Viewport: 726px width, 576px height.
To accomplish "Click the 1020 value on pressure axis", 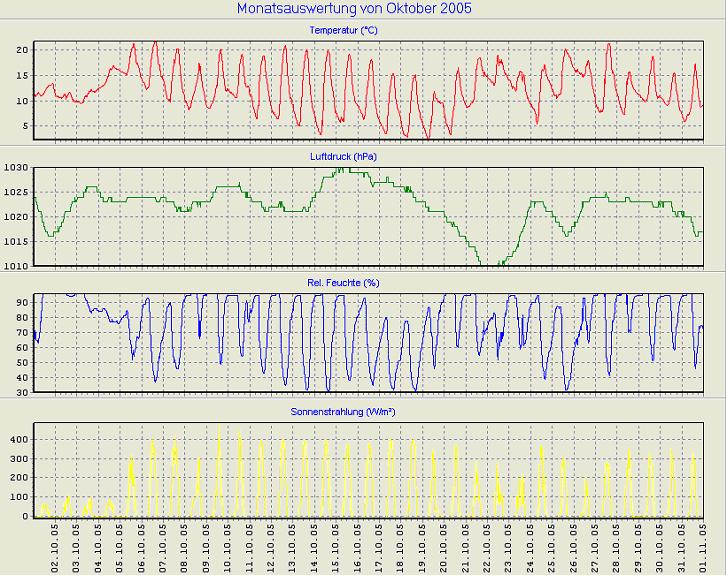I will [16, 217].
